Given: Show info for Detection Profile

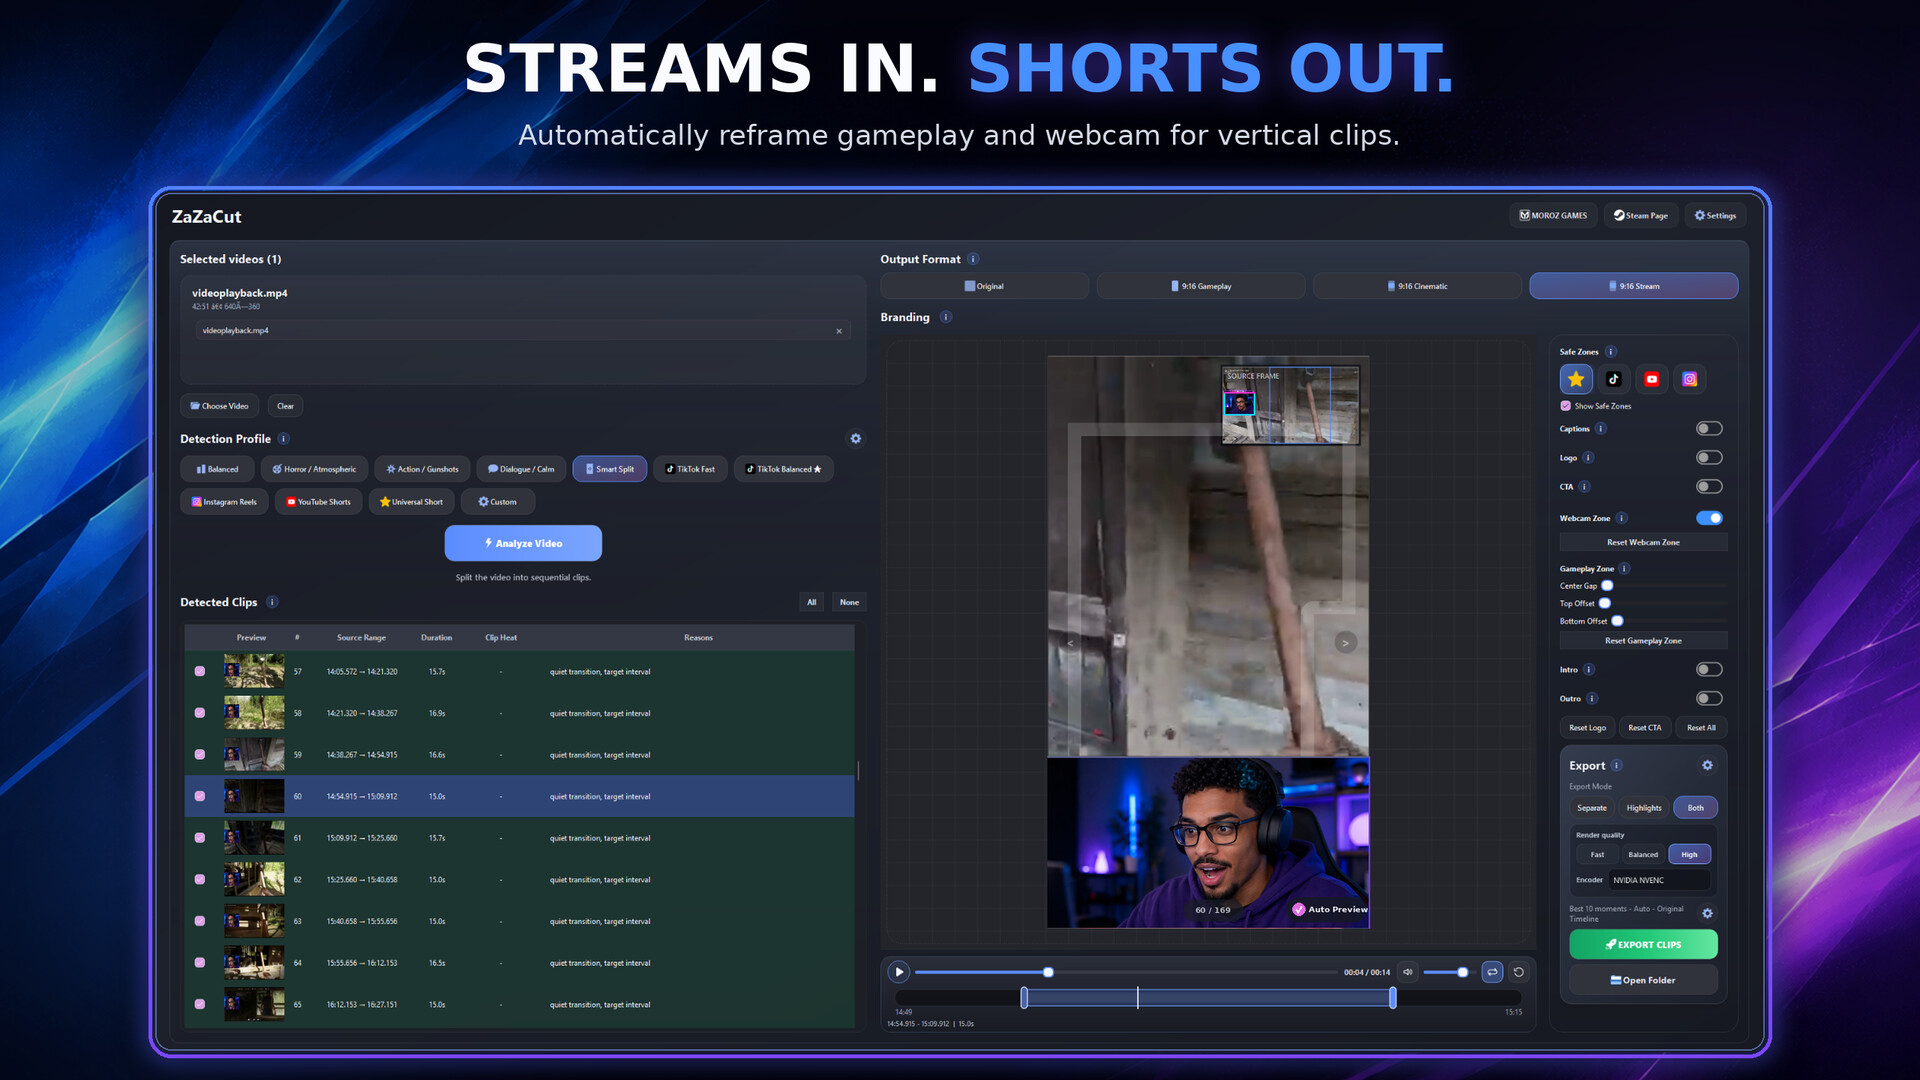Looking at the screenshot, I should [x=284, y=439].
